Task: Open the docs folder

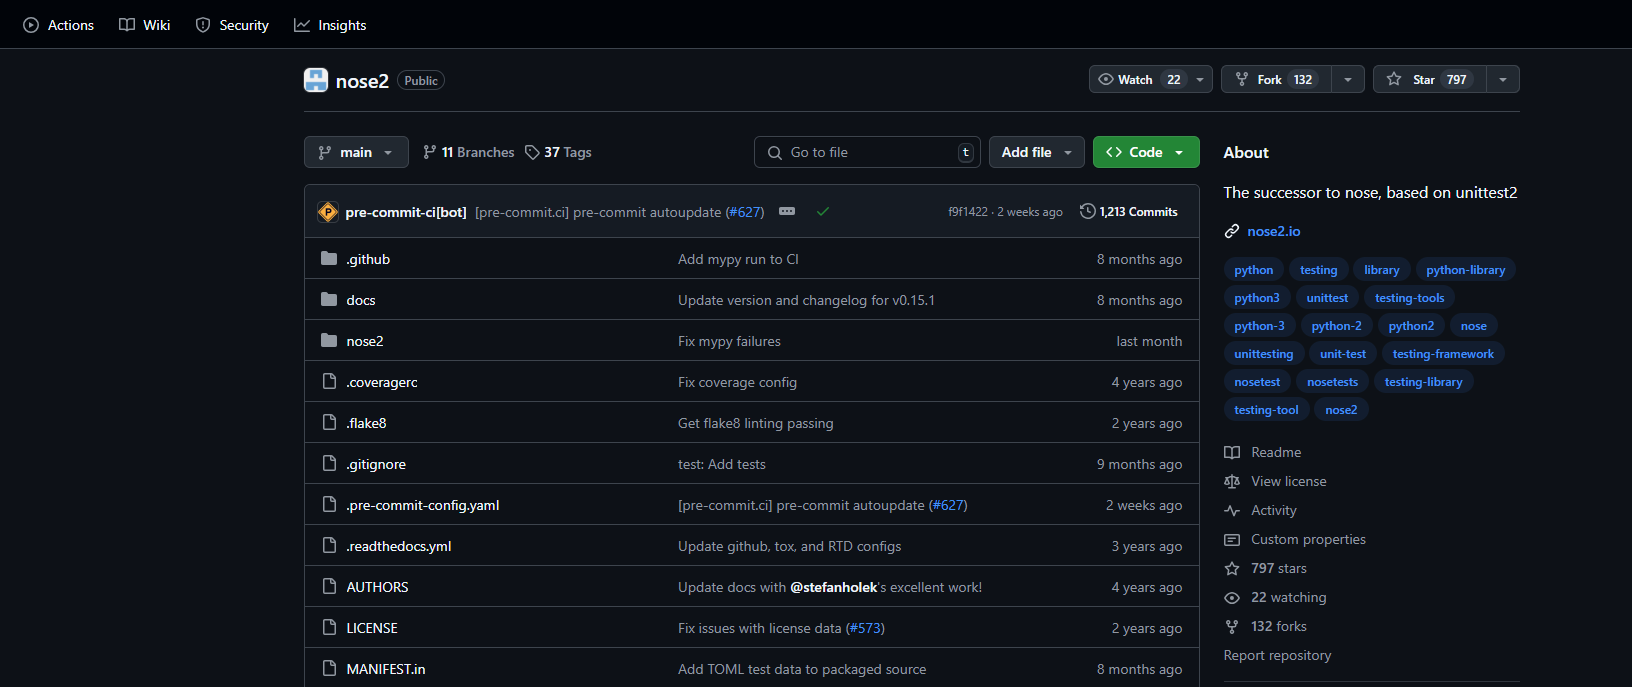Action: click(361, 300)
